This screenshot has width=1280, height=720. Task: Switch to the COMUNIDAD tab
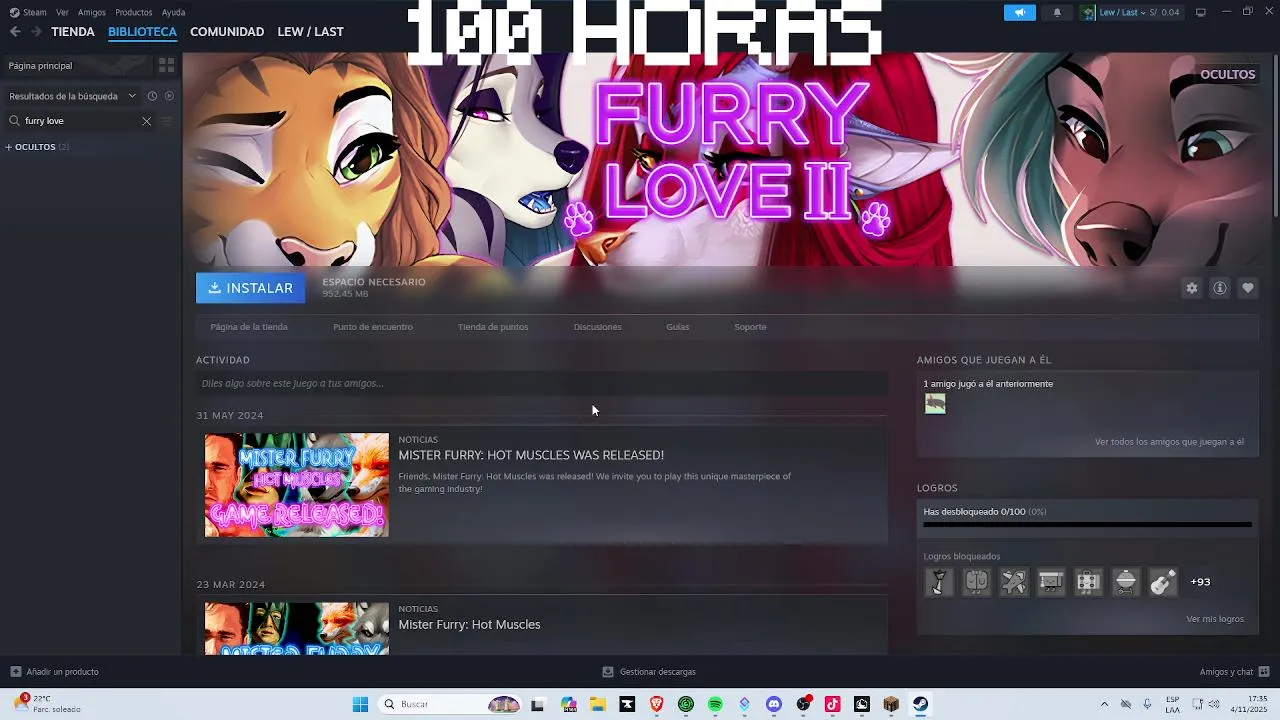pos(227,32)
